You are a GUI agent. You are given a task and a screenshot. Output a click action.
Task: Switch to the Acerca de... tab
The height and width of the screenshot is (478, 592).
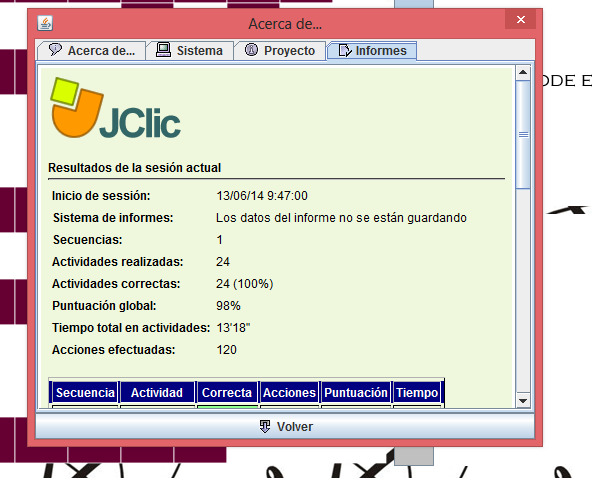91,51
